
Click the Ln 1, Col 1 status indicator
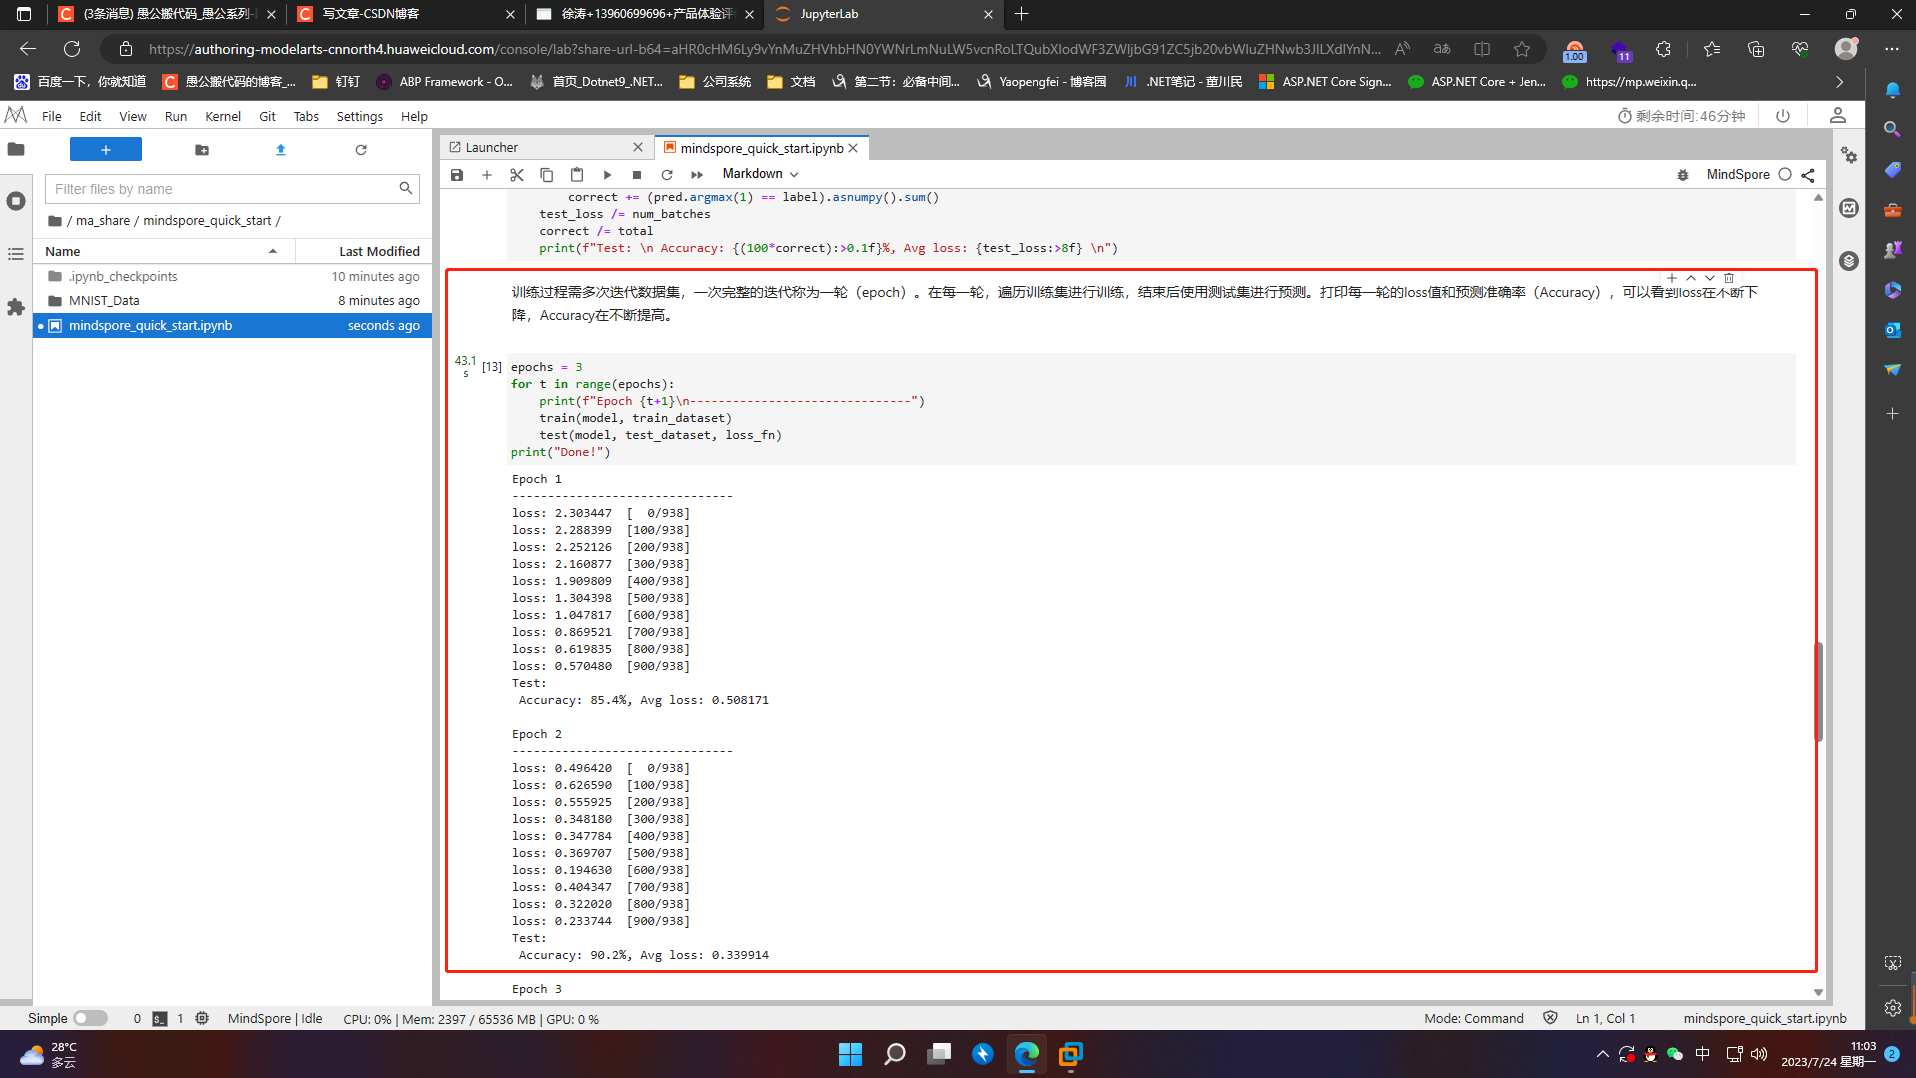tap(1605, 1018)
